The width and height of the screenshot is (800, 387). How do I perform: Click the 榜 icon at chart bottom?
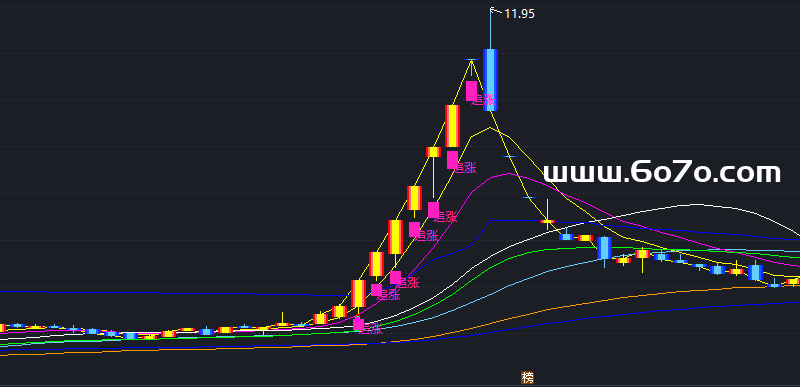[x=528, y=378]
